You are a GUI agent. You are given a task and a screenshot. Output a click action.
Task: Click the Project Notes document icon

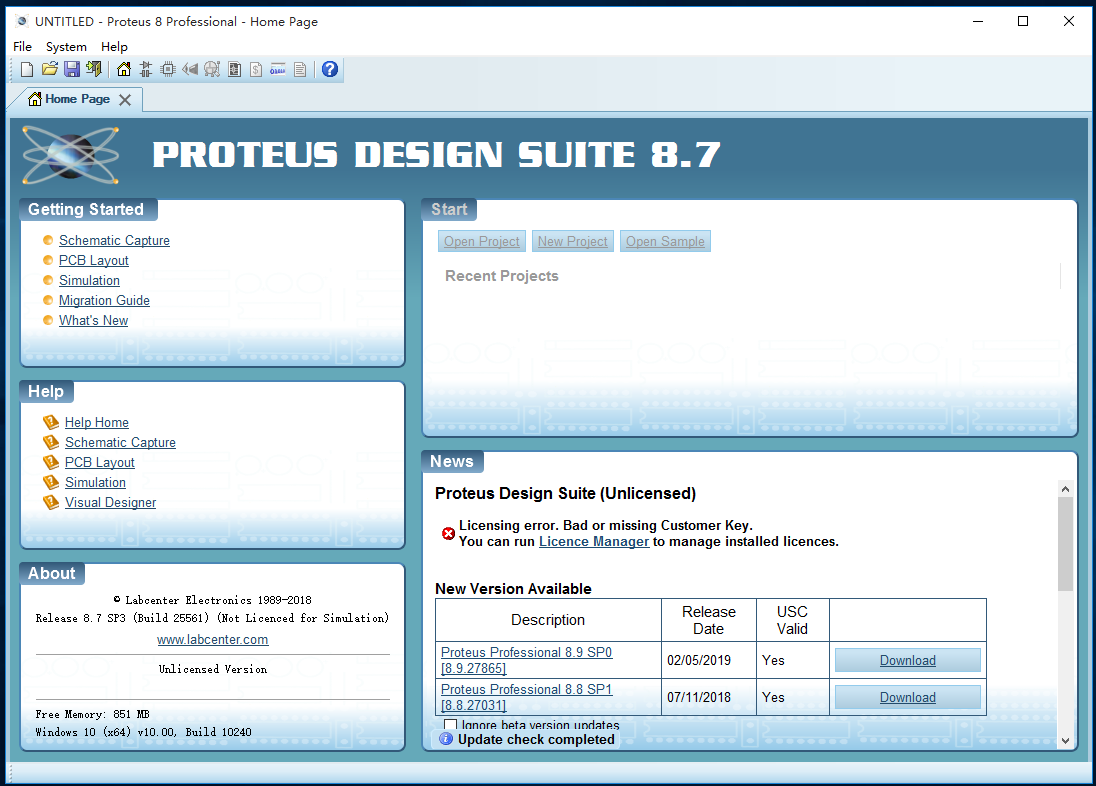tap(300, 69)
